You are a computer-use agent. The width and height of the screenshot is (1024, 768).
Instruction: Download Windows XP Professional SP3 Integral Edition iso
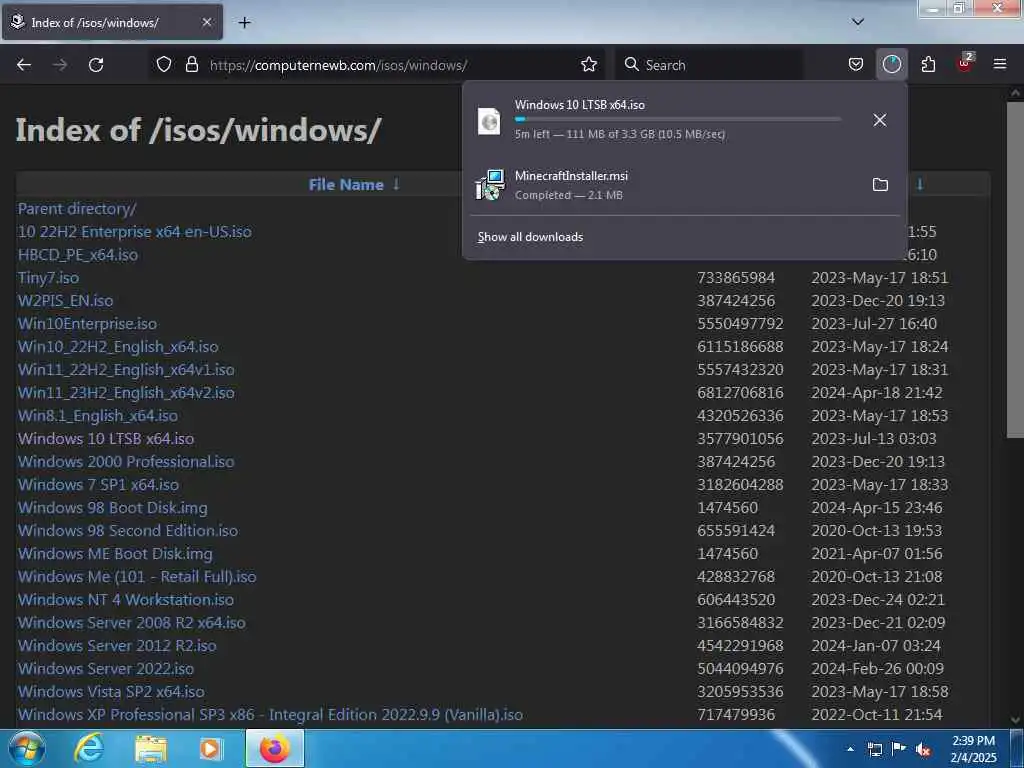click(270, 714)
